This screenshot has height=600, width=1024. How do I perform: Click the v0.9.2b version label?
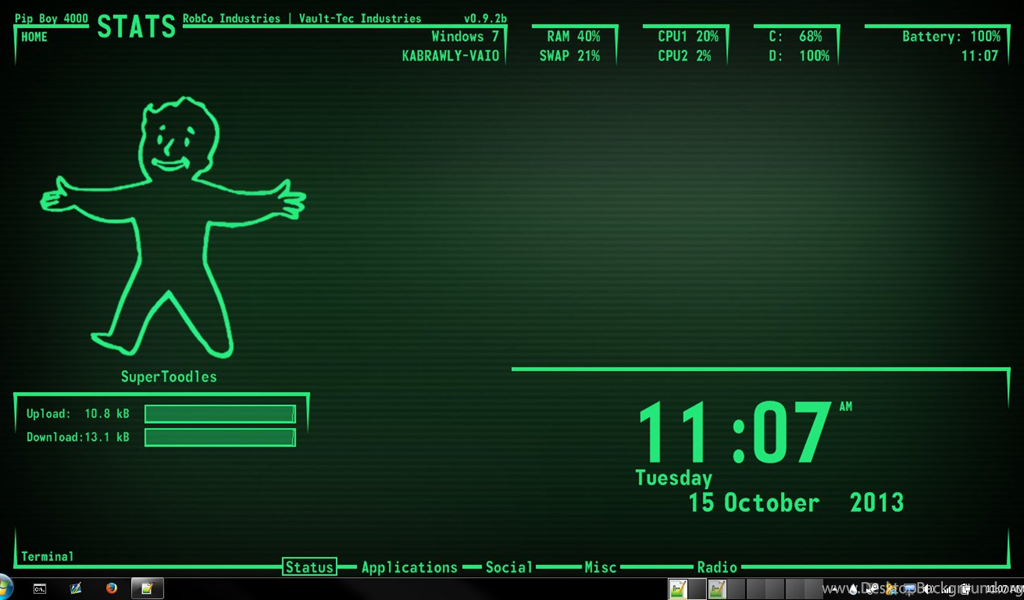pos(485,18)
